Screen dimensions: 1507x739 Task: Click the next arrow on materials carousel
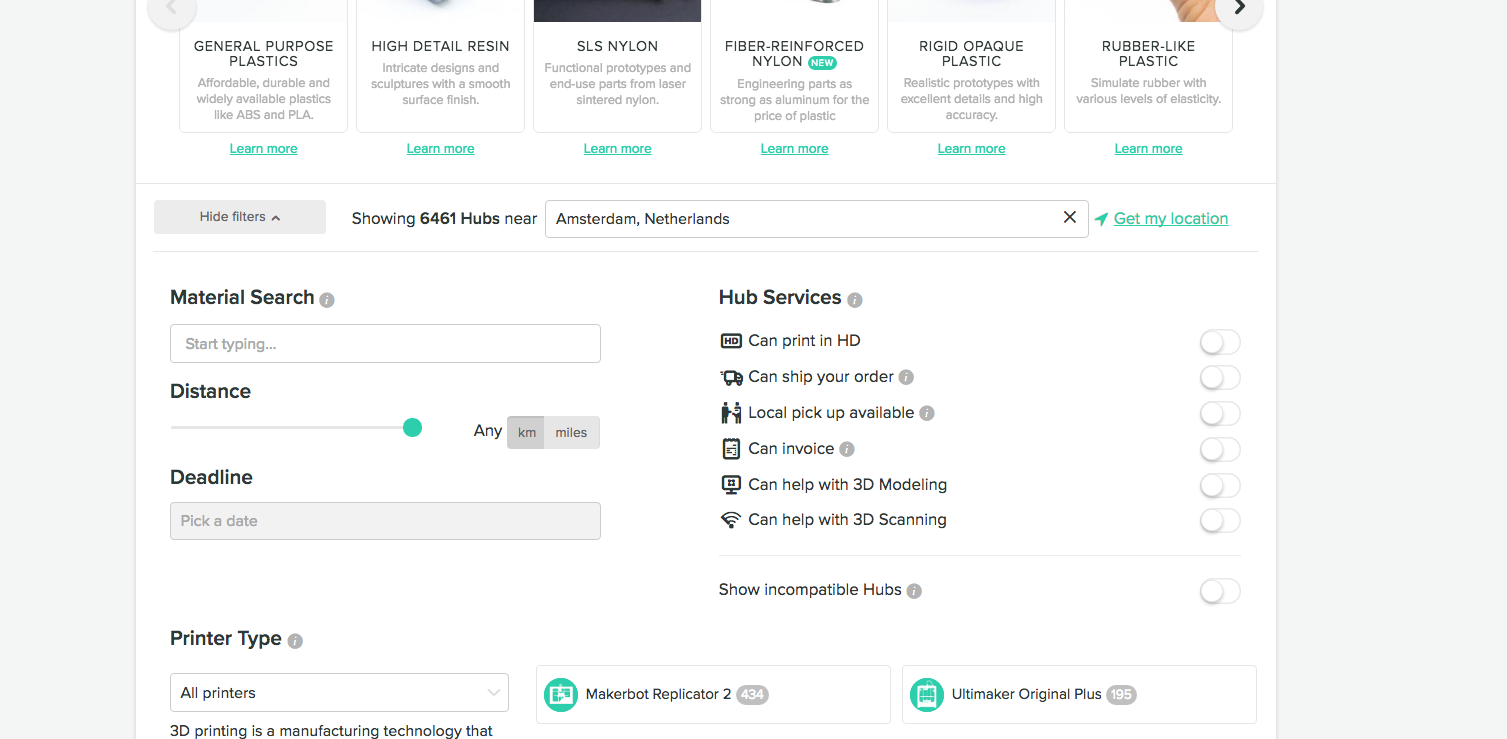click(x=1239, y=9)
